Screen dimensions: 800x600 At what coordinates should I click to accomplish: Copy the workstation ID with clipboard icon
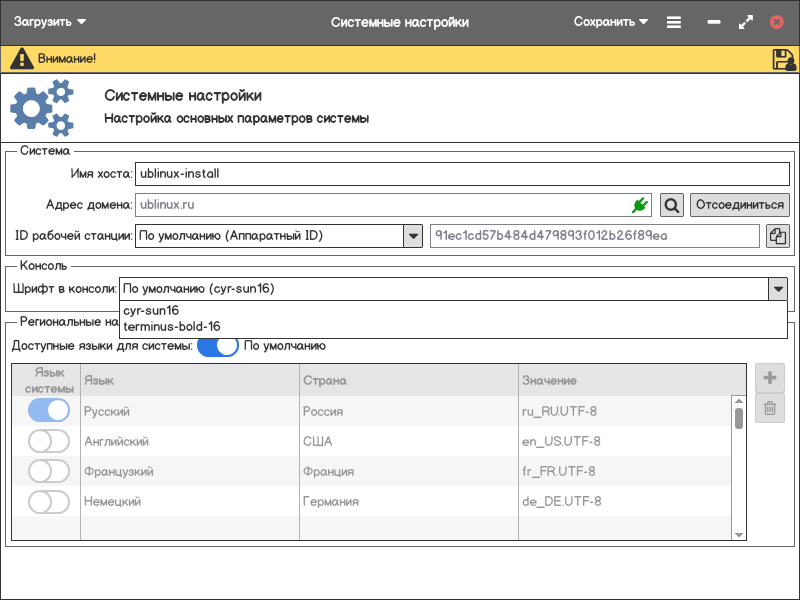pyautogui.click(x=777, y=236)
